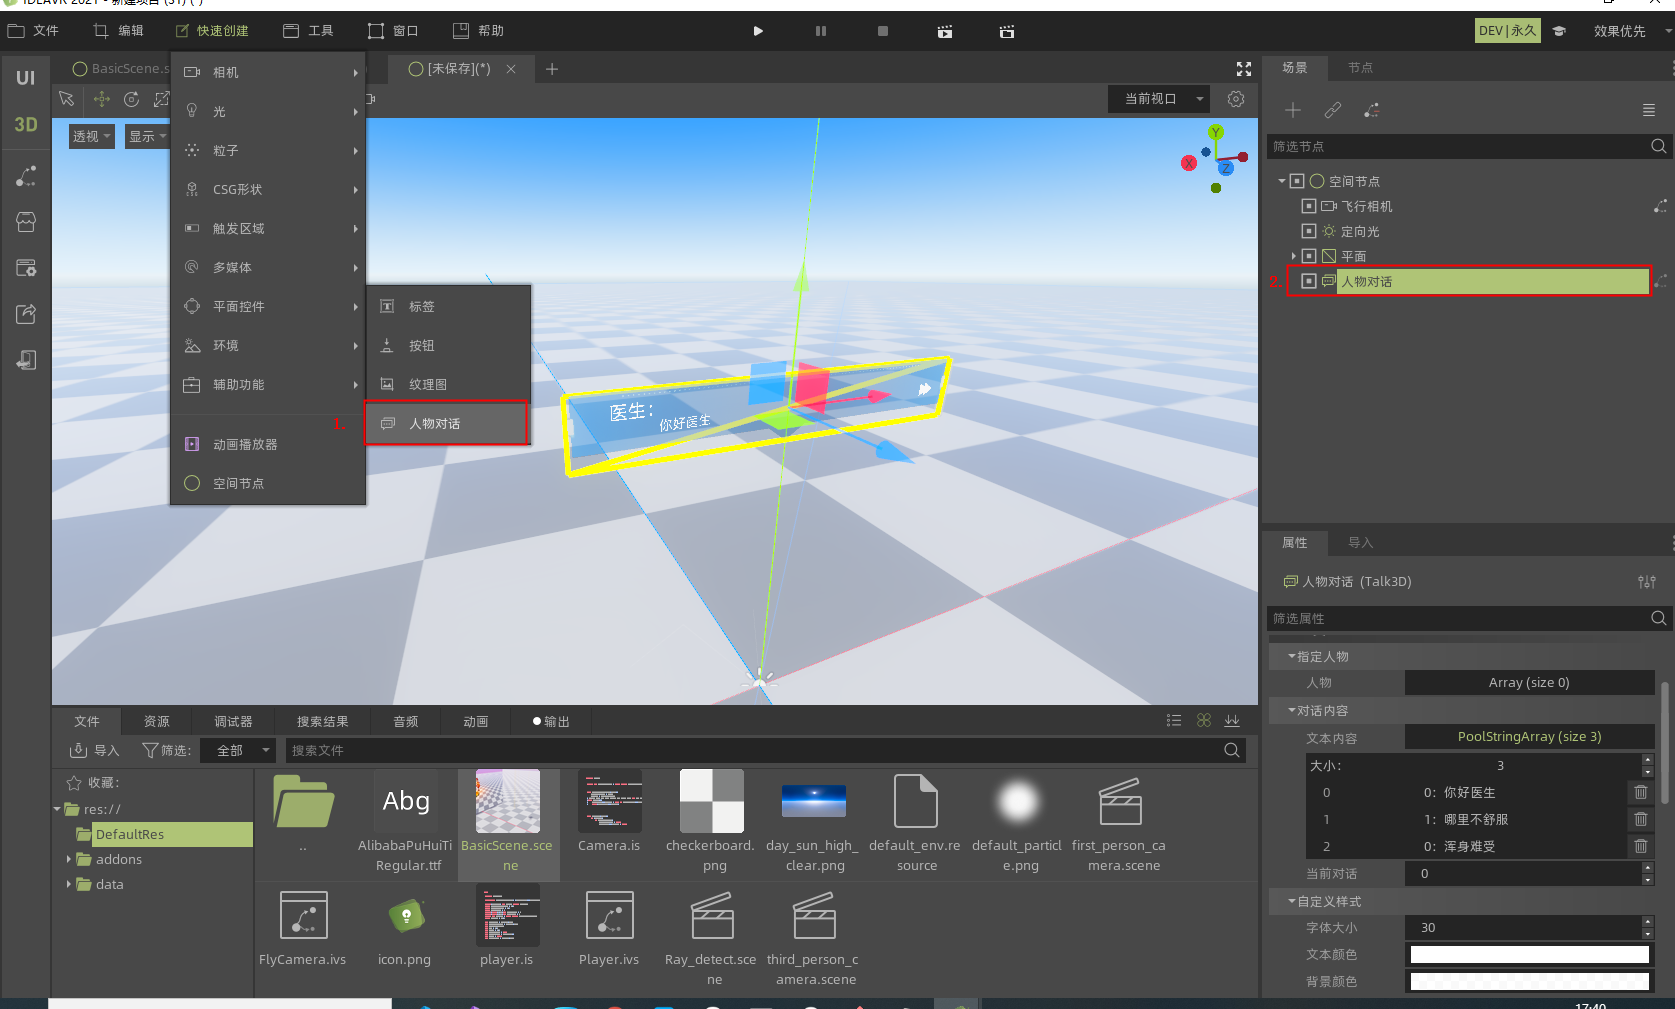Switch file panel to list view
The image size is (1675, 1009).
coord(1174,721)
